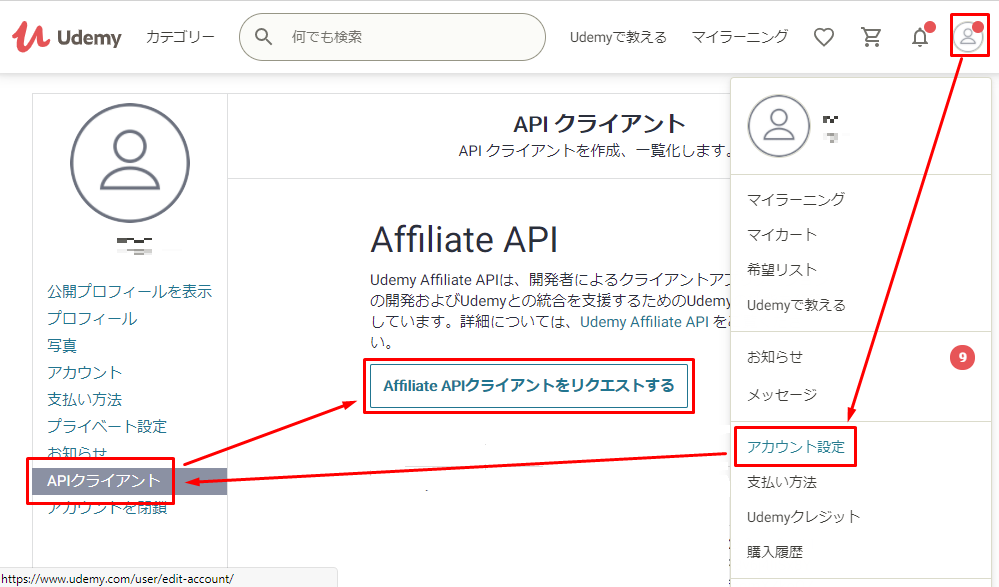This screenshot has height=587, width=999.
Task: Open the プロフィール sidebar link
Action: tap(92, 318)
